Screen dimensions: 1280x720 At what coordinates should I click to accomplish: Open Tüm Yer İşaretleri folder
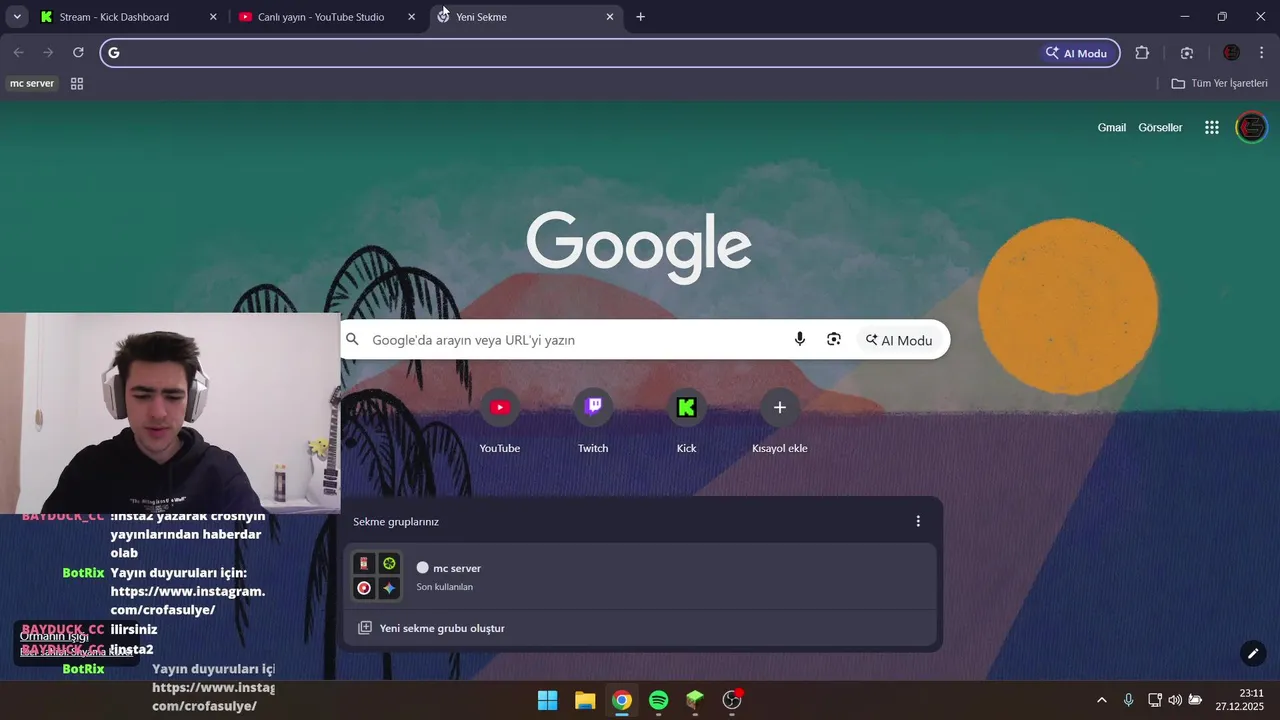(1219, 83)
